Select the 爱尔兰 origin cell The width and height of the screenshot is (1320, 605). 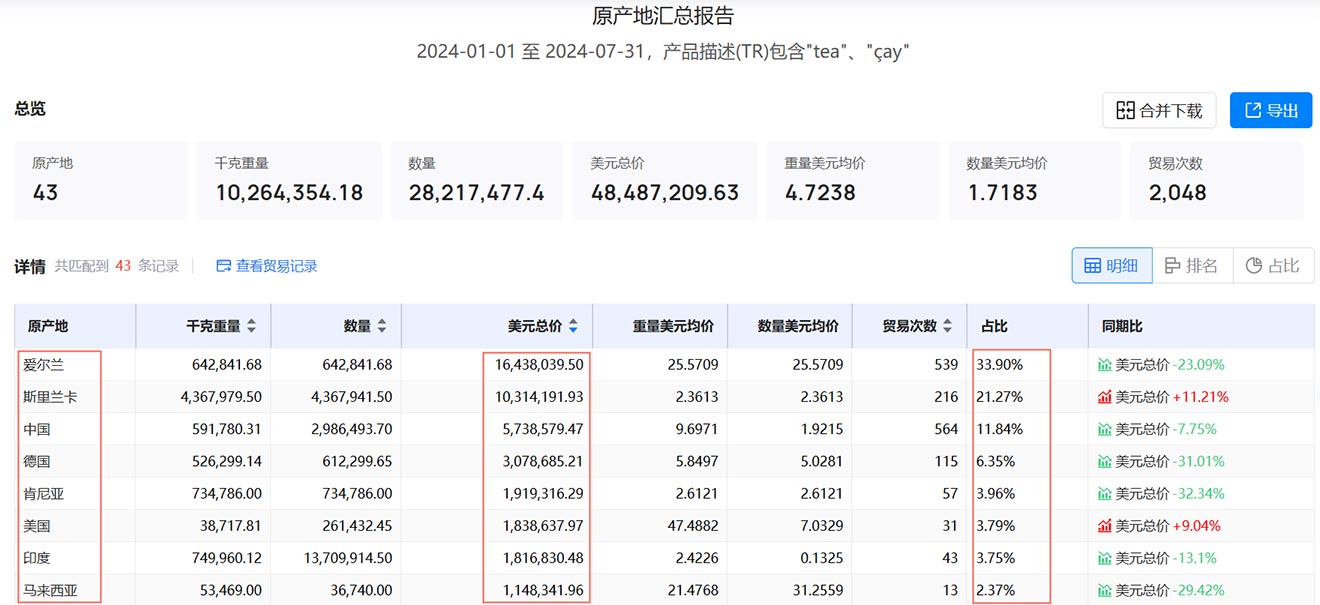[x=75, y=365]
